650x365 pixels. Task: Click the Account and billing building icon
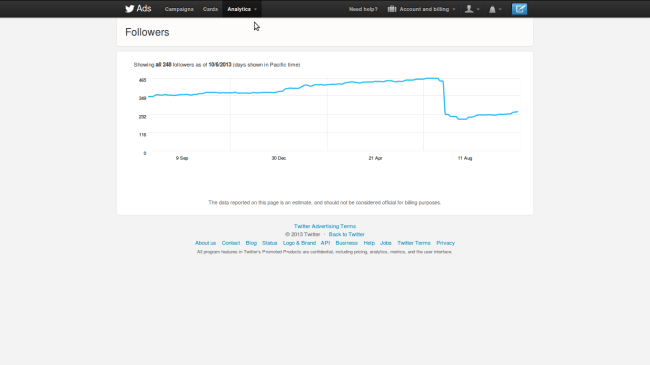click(392, 9)
